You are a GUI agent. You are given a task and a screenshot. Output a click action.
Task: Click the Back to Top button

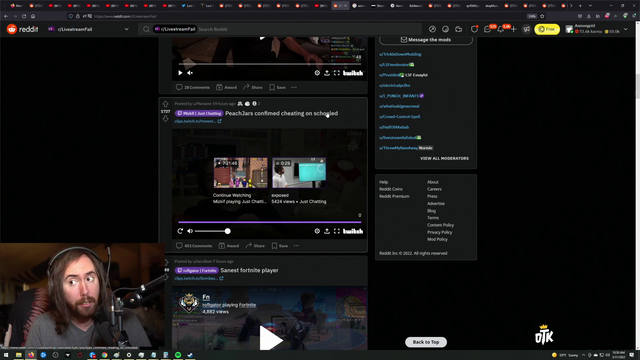point(426,342)
